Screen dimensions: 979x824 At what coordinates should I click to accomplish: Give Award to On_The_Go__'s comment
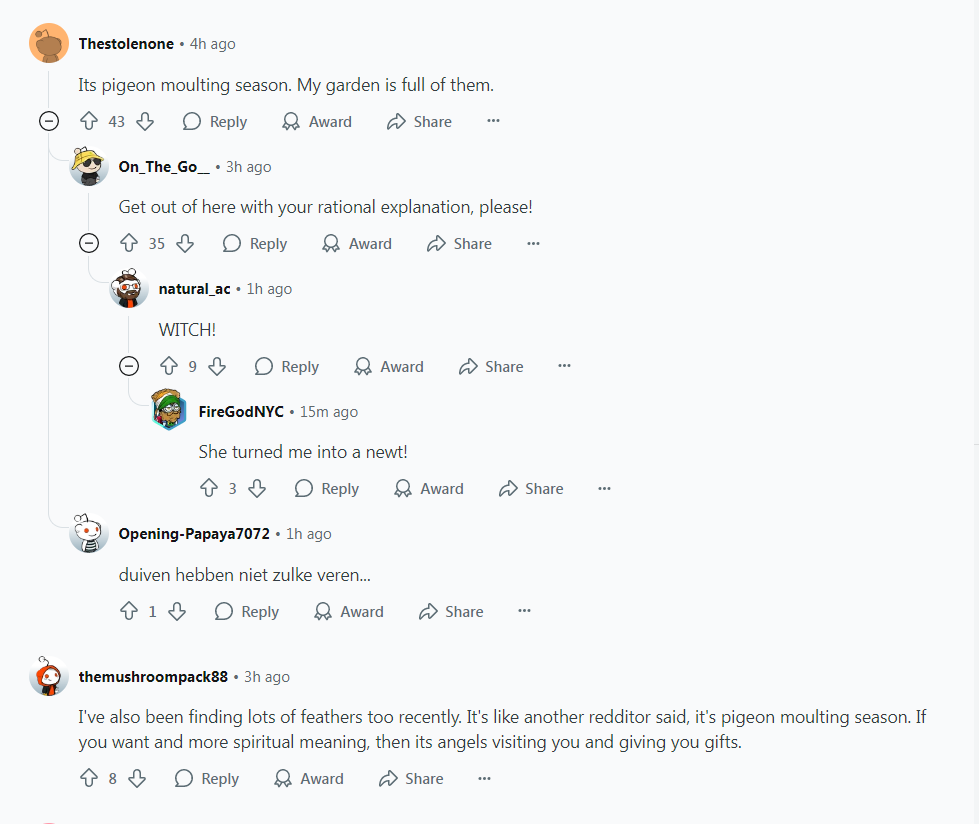coord(357,244)
